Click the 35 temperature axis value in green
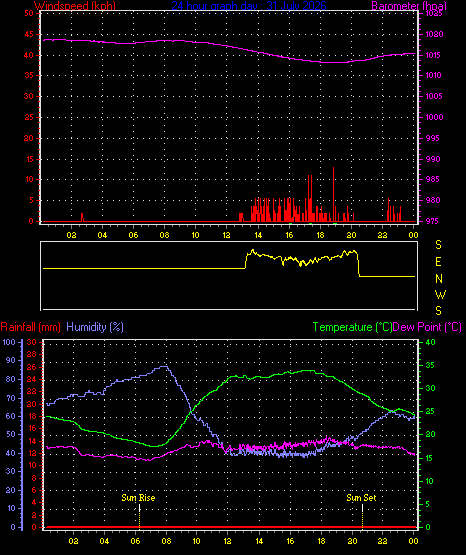This screenshot has width=466, height=555. [x=430, y=365]
